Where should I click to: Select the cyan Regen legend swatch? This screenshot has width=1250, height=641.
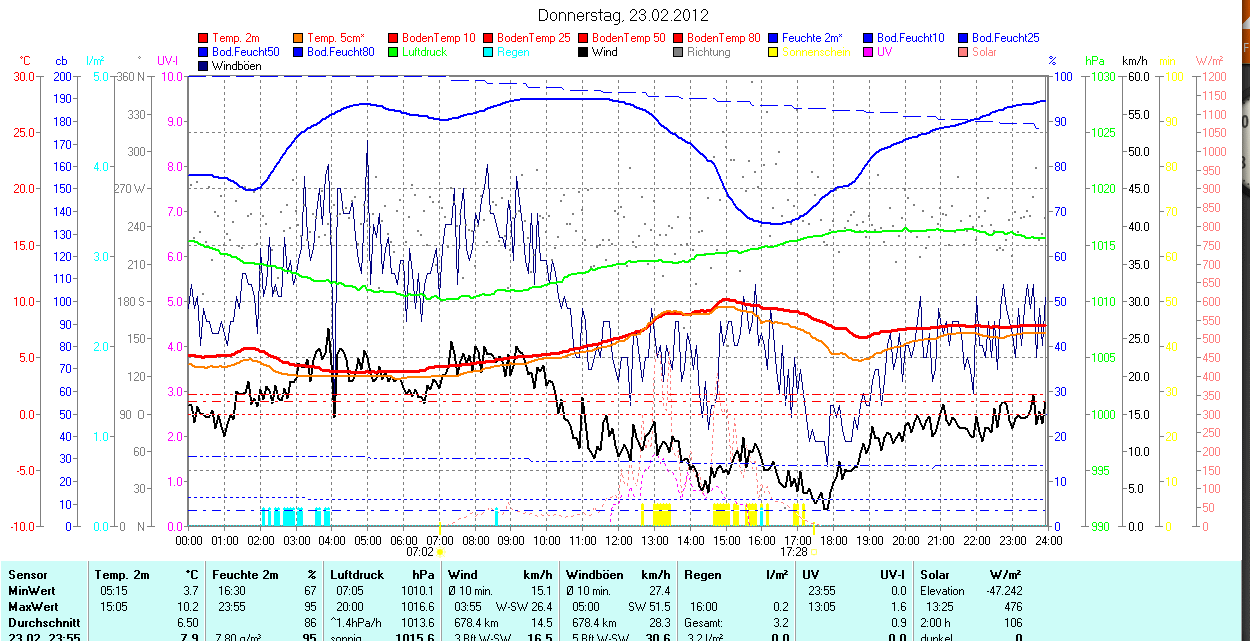489,52
